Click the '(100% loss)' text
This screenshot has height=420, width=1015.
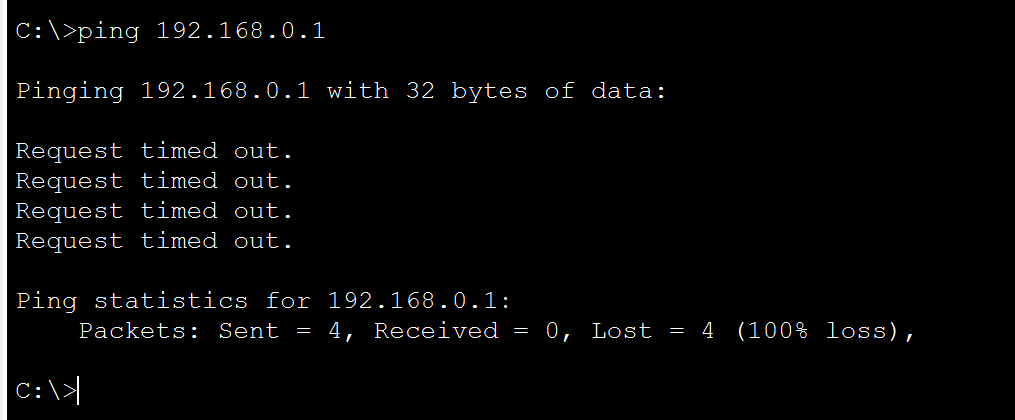click(817, 331)
